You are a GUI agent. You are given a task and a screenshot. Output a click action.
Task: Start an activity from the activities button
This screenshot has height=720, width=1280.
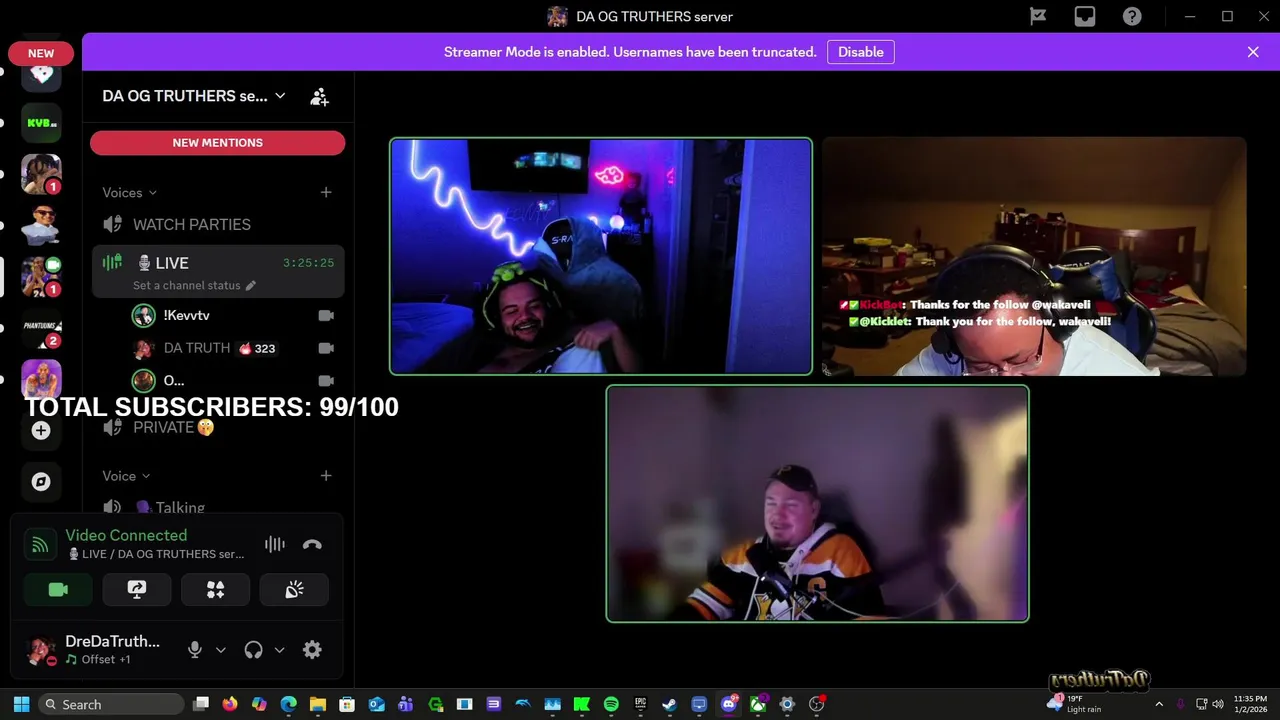coord(215,590)
